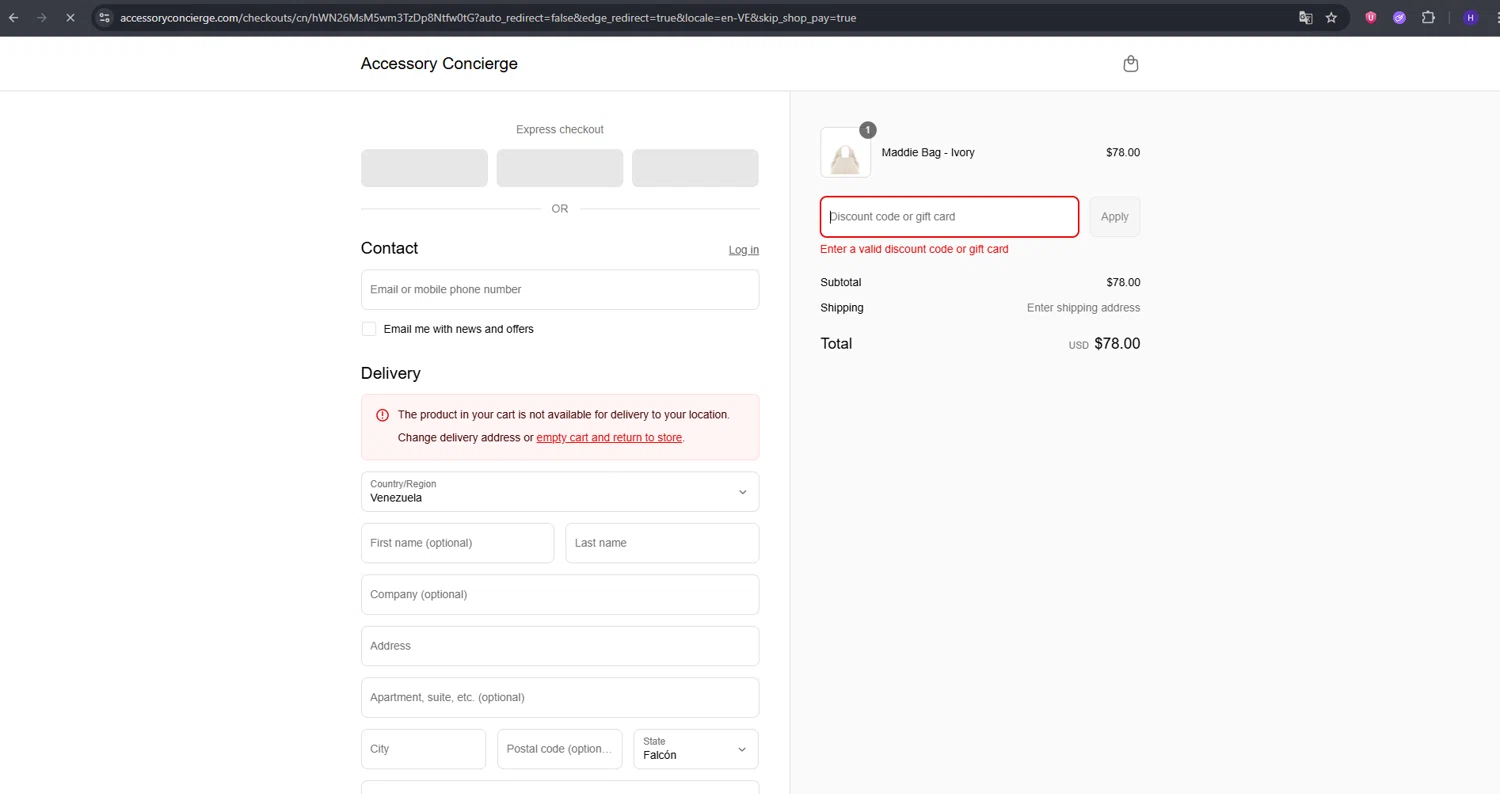Screen dimensions: 1500x794
Task: Click the Express checkout label
Action: pos(560,130)
